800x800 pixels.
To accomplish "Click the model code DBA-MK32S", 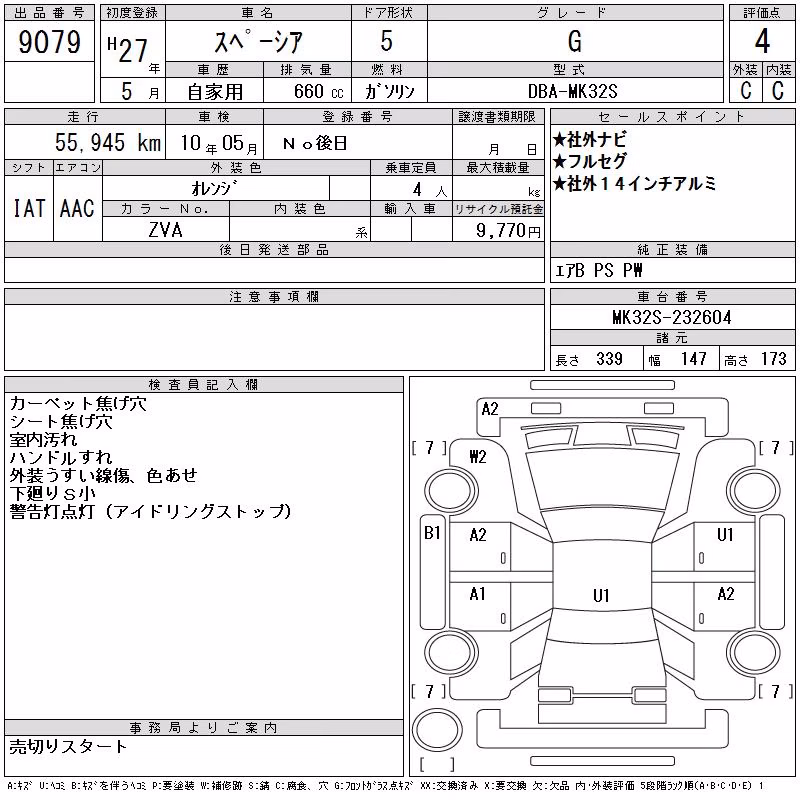I will click(x=573, y=91).
